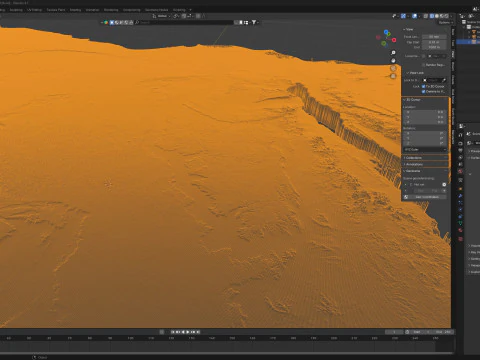Screen dimensions: 480x360
Task: Click the zoom magnifier gizmo in viewport
Action: (x=393, y=53)
